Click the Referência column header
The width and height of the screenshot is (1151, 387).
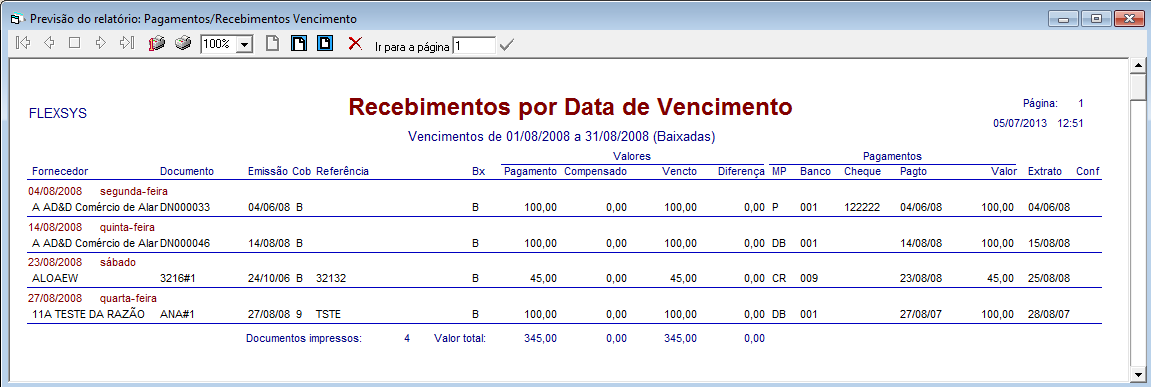[x=343, y=171]
